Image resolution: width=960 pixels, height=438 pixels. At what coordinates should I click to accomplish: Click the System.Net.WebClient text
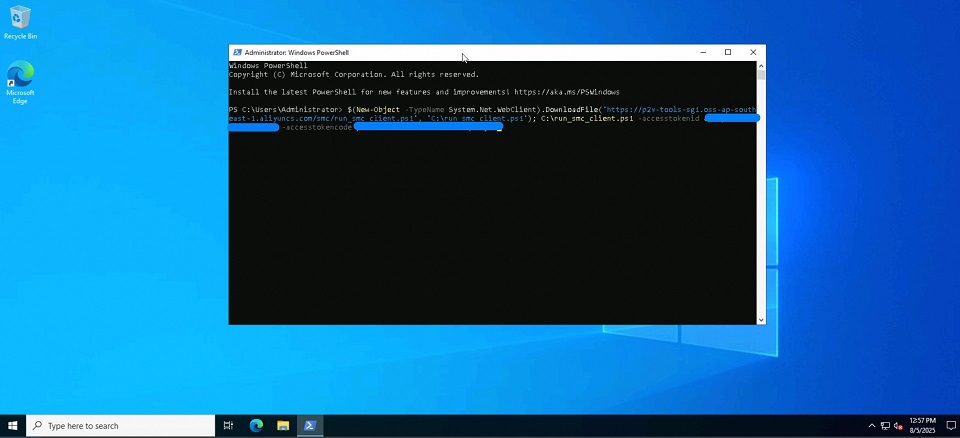click(x=492, y=110)
